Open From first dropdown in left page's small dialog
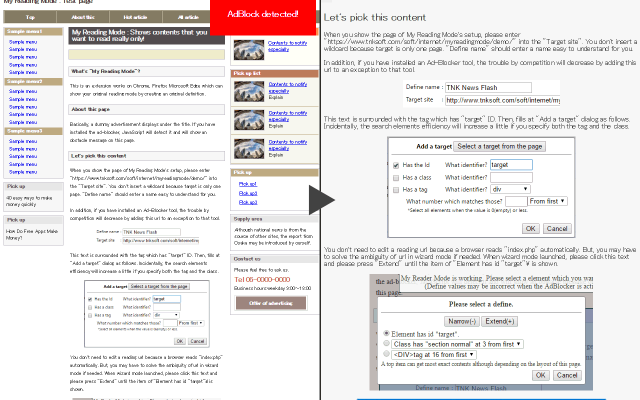 click(x=191, y=323)
